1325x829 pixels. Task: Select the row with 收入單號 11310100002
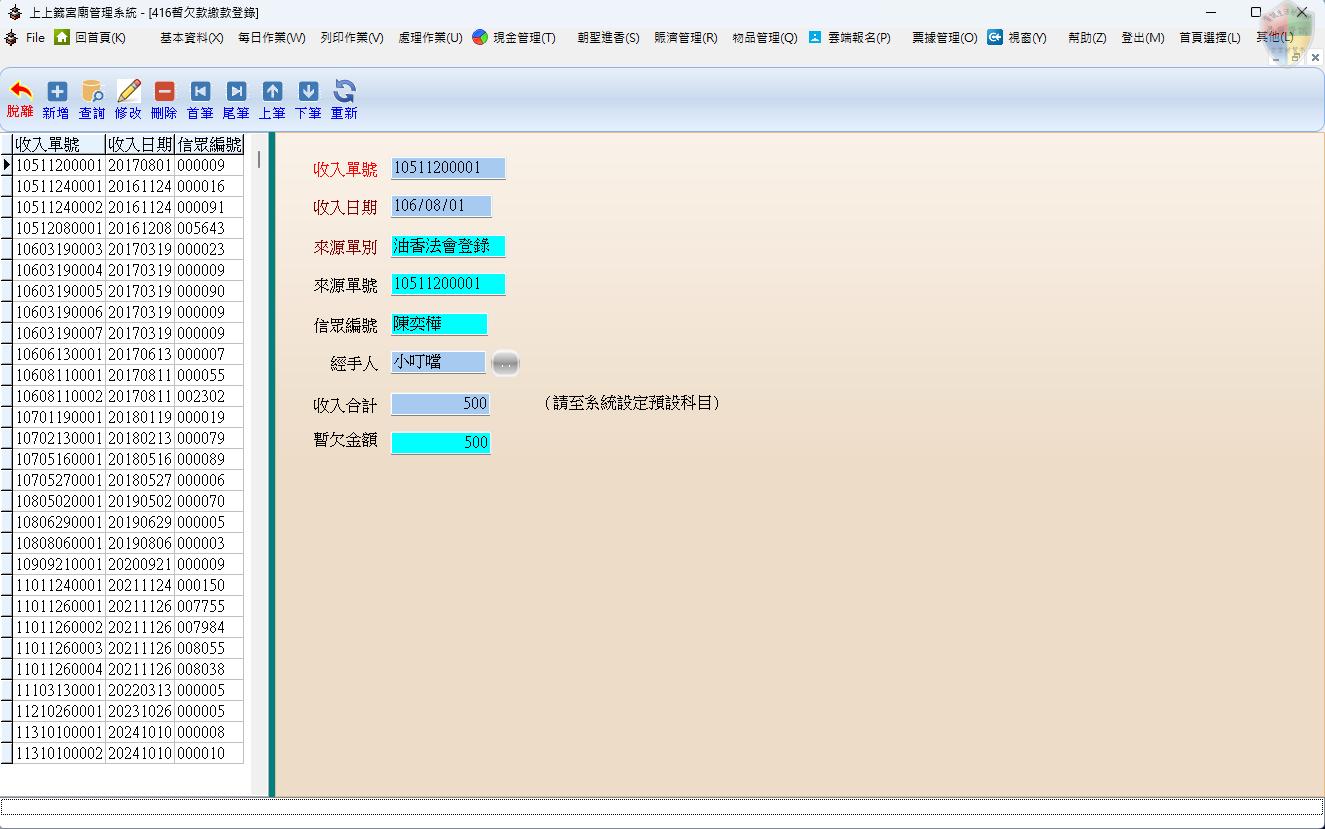pyautogui.click(x=59, y=753)
